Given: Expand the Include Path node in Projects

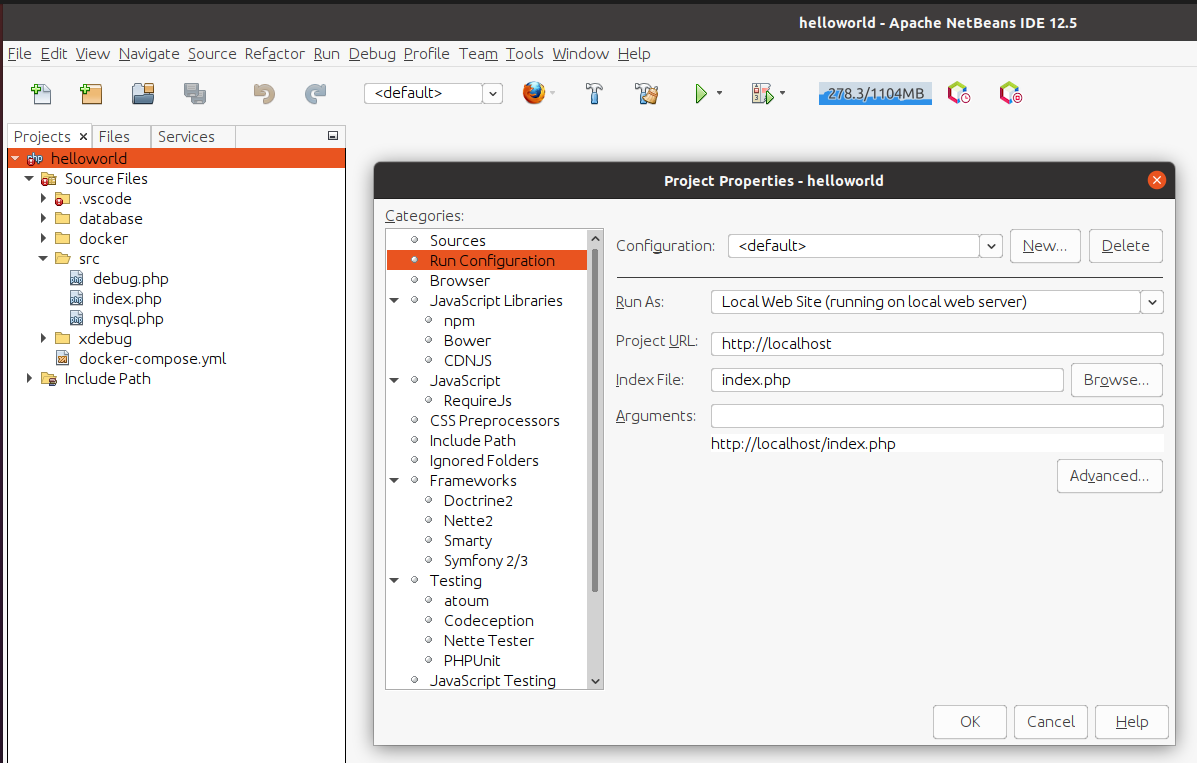Looking at the screenshot, I should click(29, 378).
